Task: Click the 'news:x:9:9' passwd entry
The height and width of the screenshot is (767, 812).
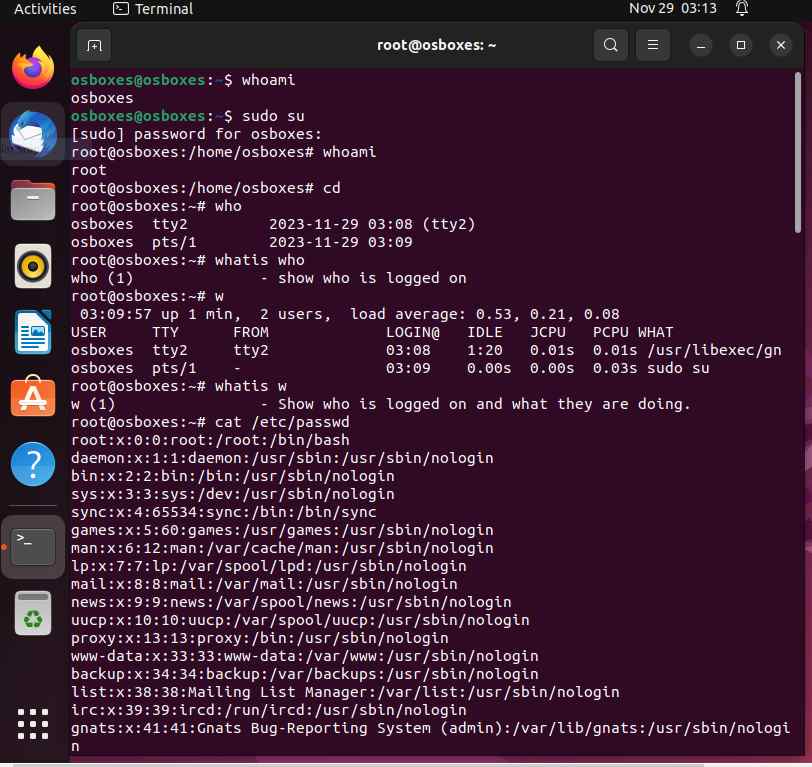Action: click(x=291, y=602)
